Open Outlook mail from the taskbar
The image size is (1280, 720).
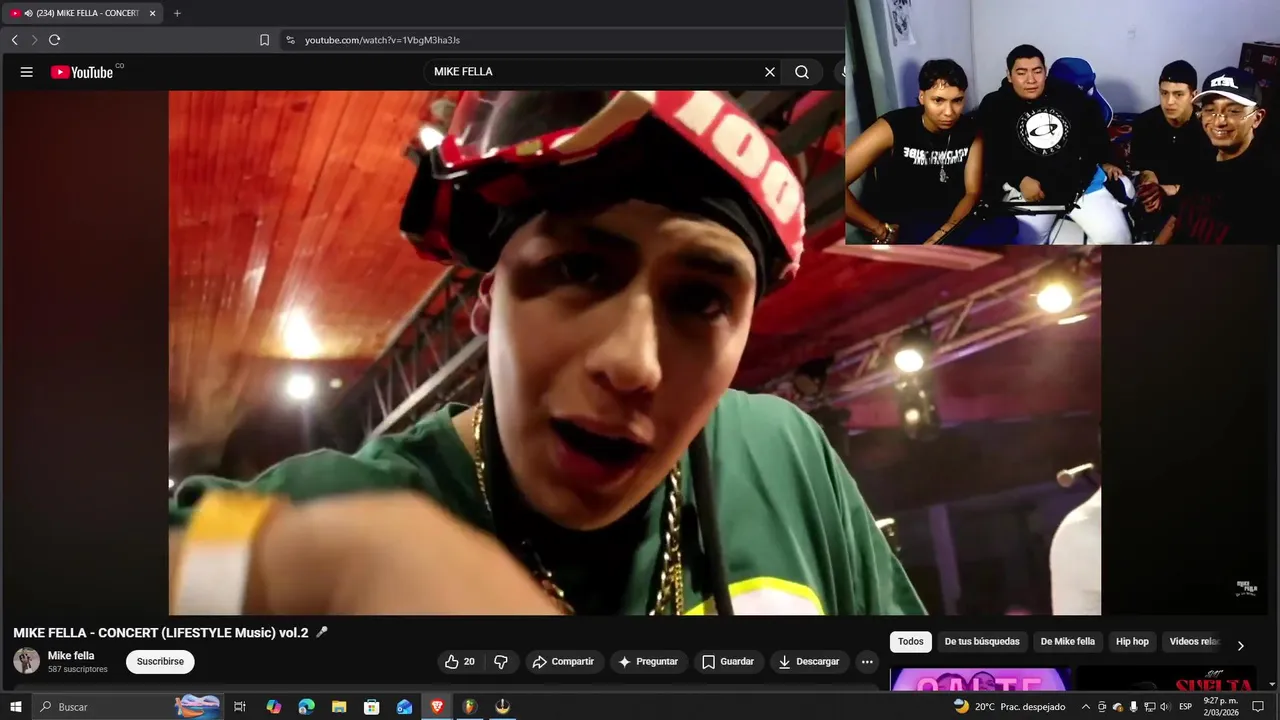tap(404, 706)
